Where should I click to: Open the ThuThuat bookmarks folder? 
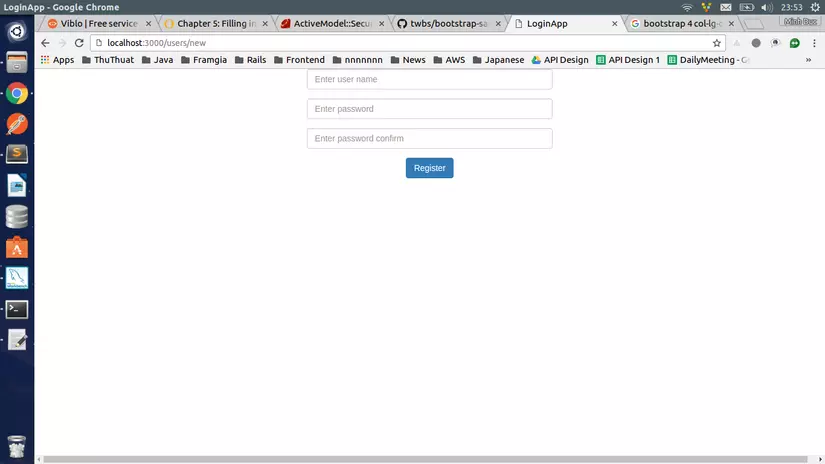[x=108, y=60]
